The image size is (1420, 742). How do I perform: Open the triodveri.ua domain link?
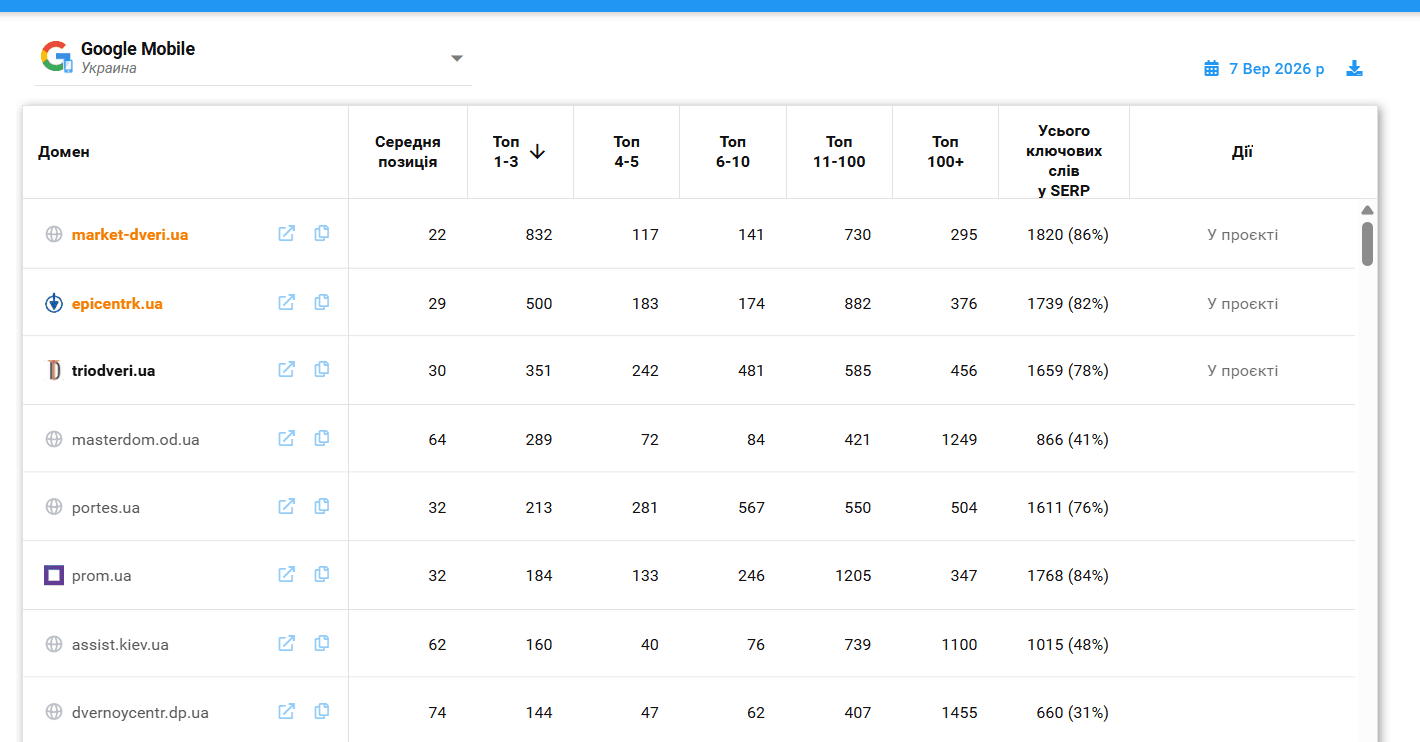click(113, 371)
